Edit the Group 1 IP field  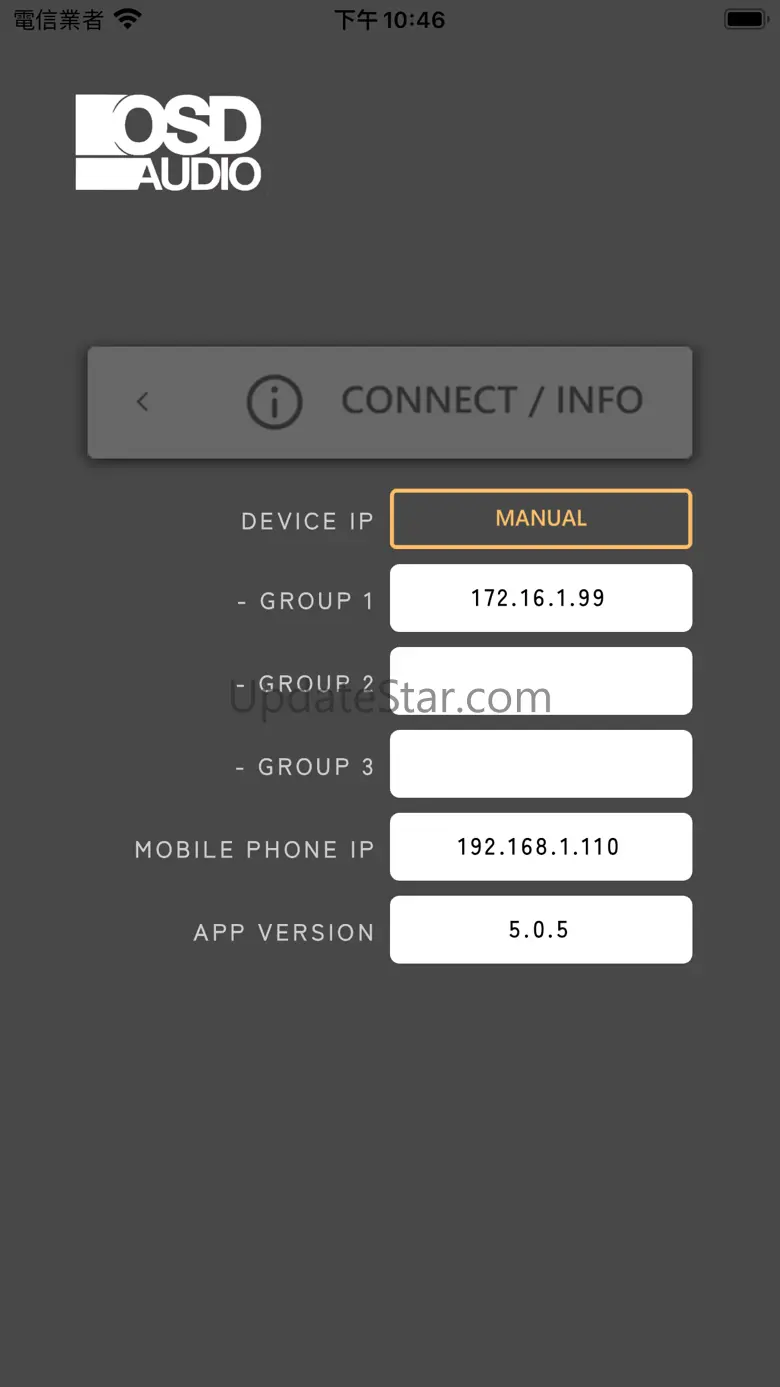click(541, 598)
